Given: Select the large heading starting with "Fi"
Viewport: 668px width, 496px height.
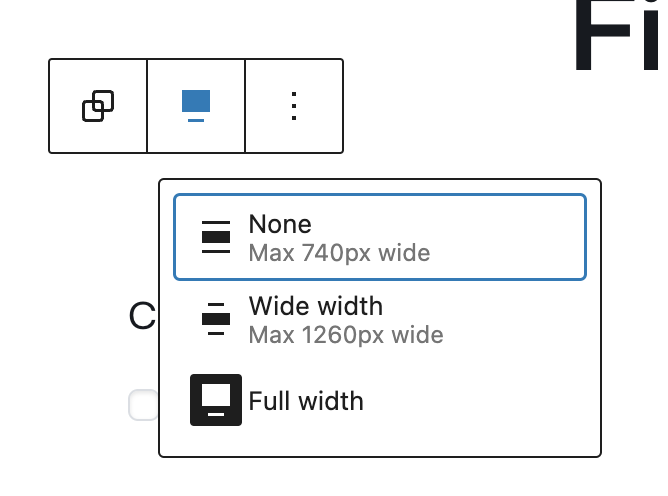Looking at the screenshot, I should click(616, 36).
